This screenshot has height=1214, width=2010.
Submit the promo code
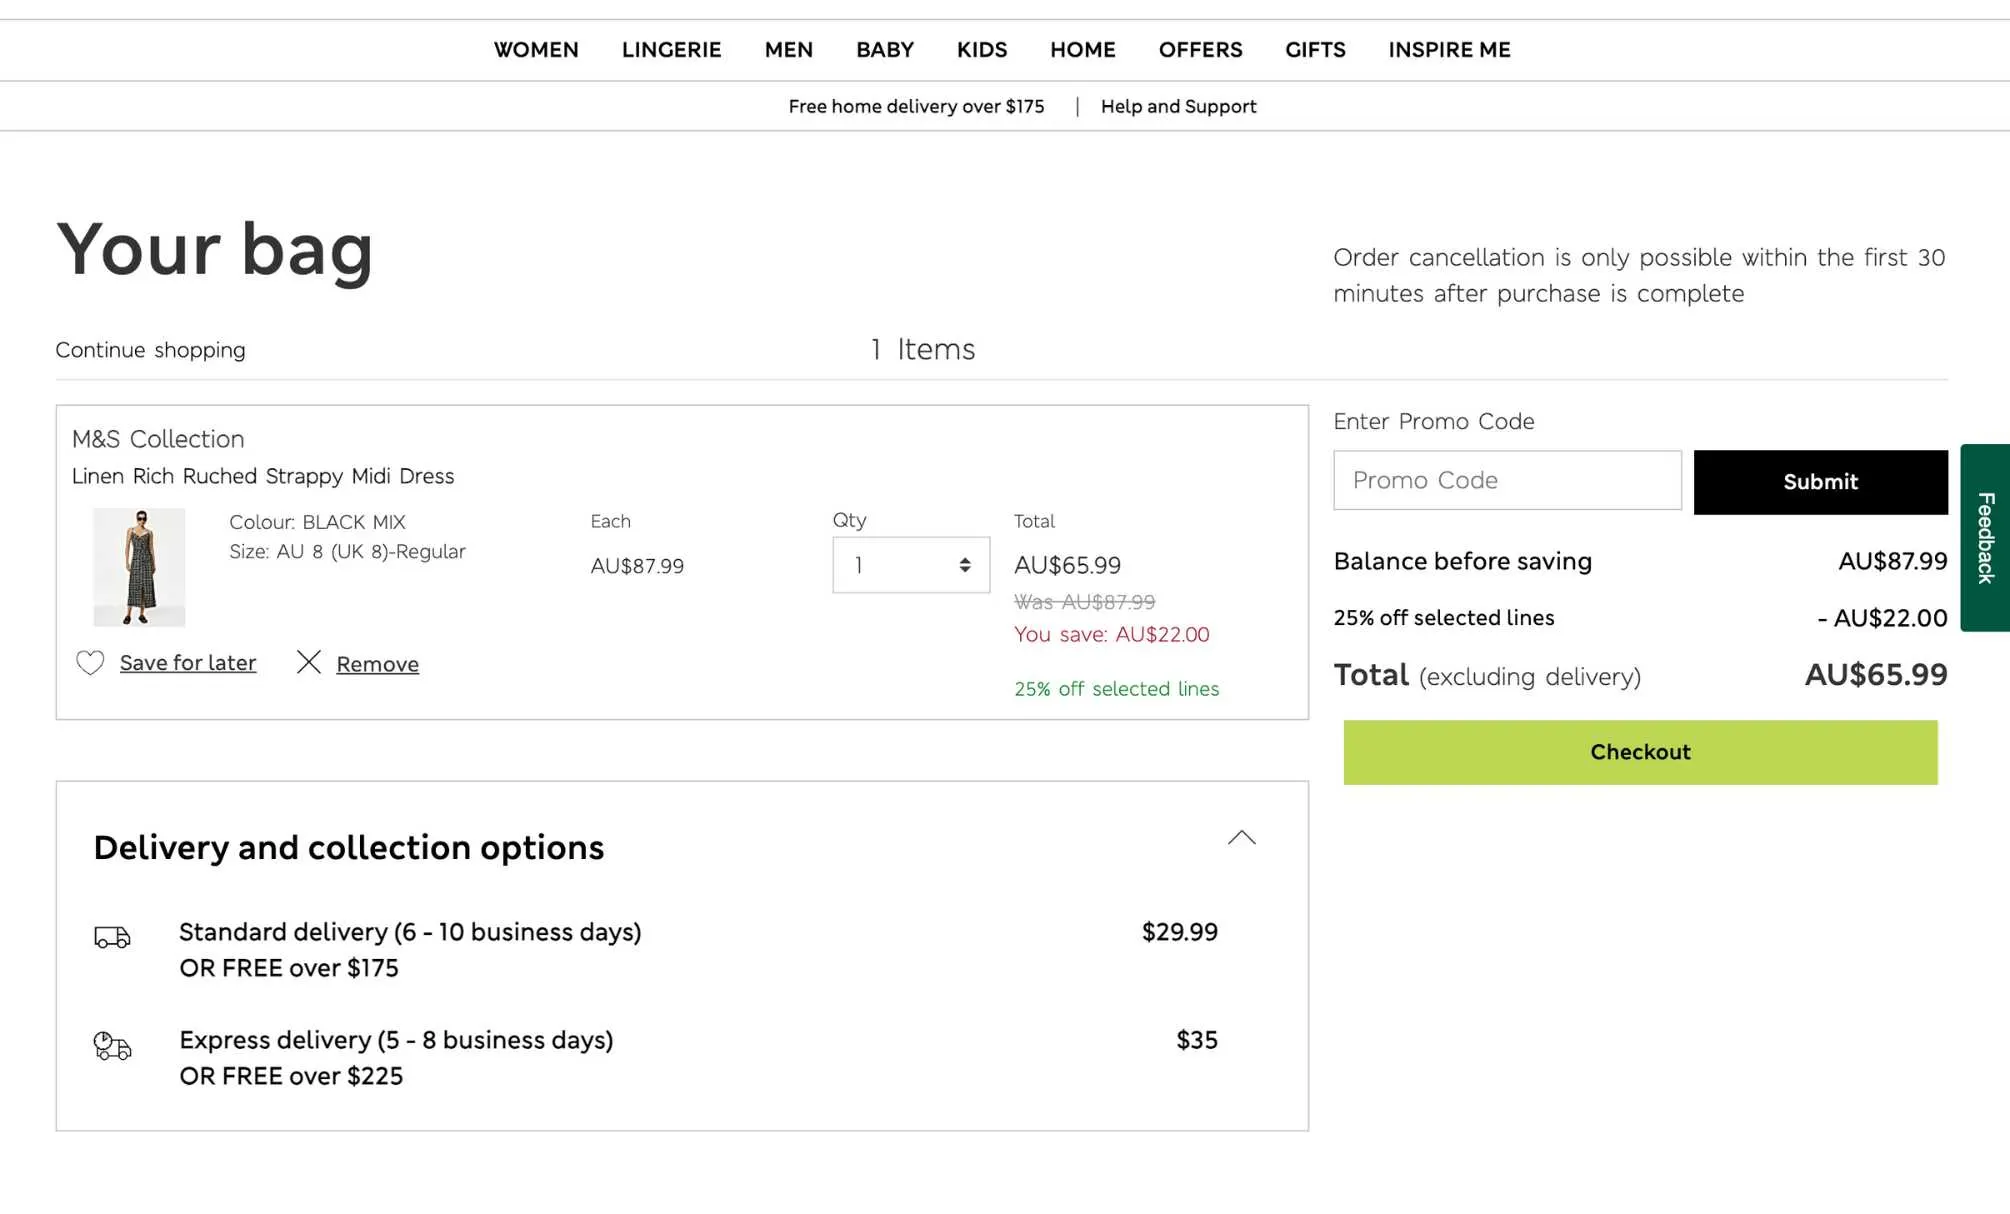click(x=1820, y=482)
